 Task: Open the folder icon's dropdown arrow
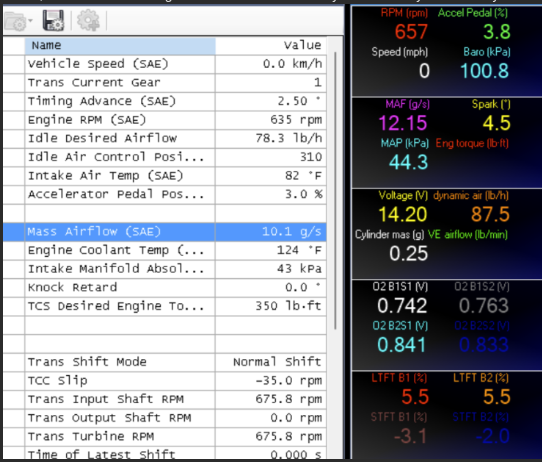point(30,21)
